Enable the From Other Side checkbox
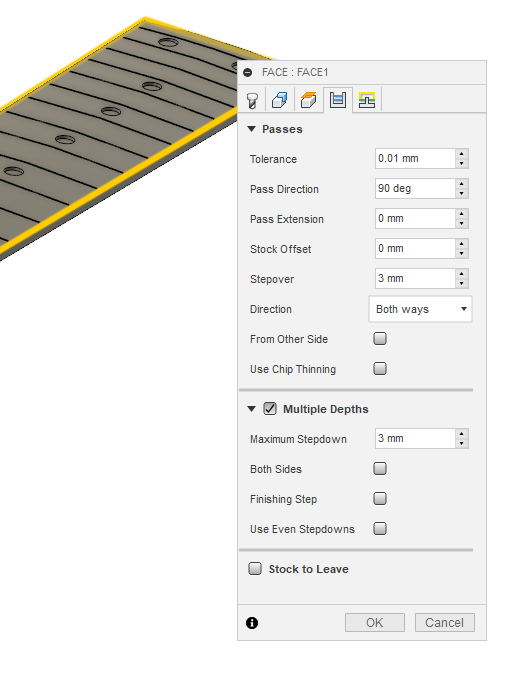The width and height of the screenshot is (528, 689). [380, 338]
